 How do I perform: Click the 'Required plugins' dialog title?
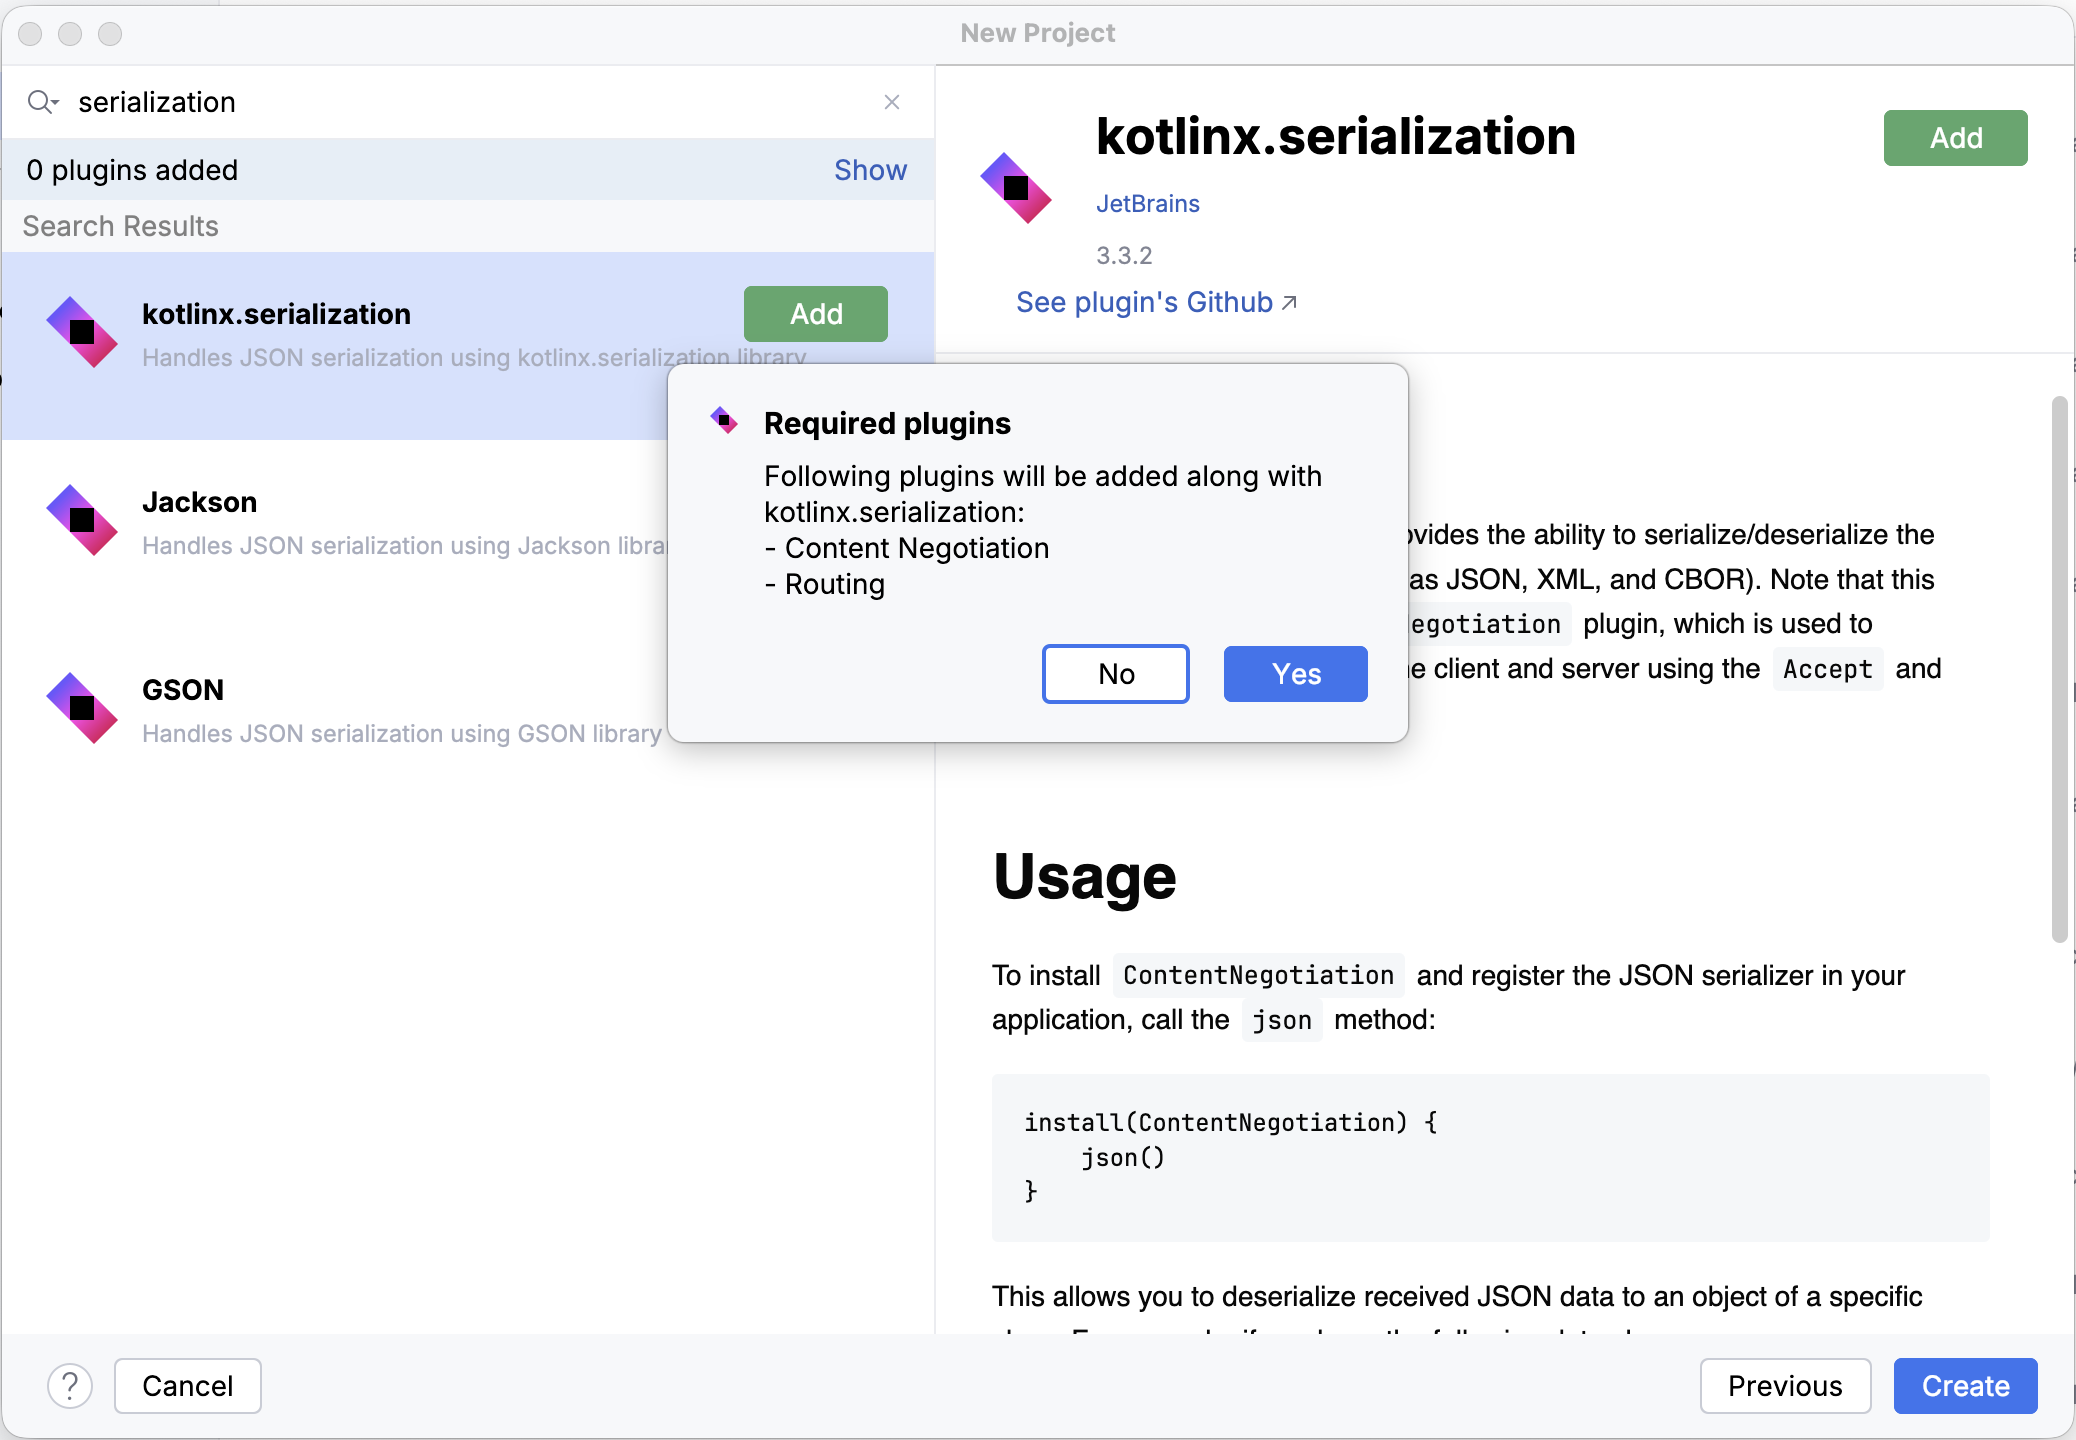[887, 423]
